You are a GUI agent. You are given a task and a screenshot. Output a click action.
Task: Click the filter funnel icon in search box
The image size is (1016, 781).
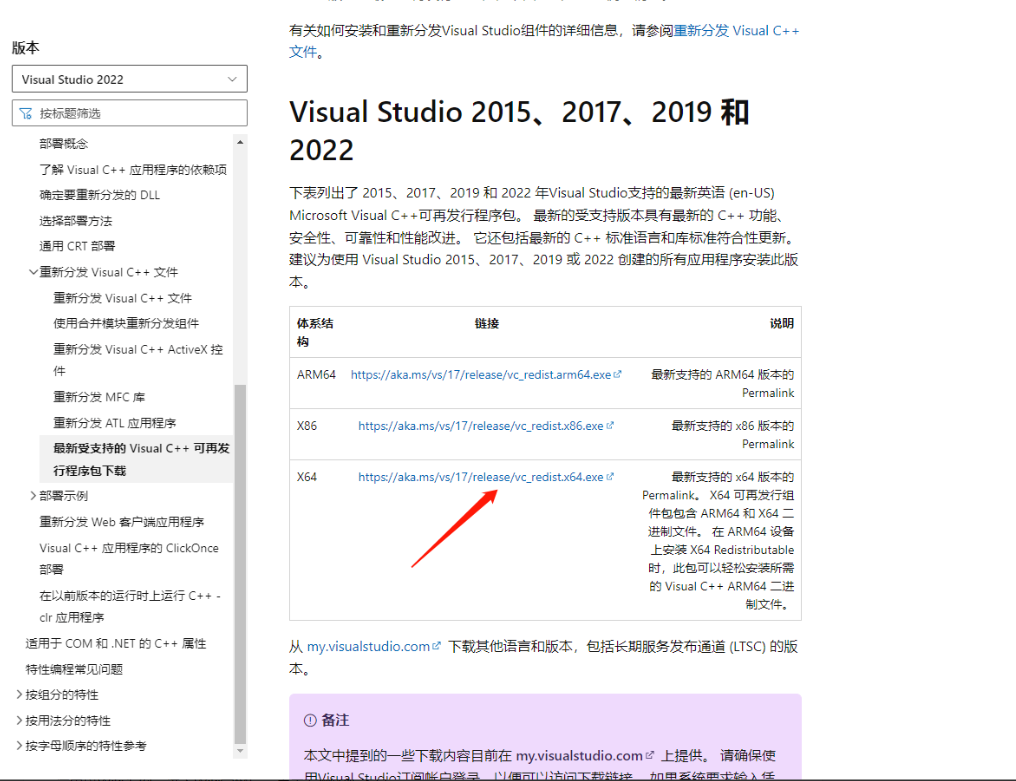[26, 114]
